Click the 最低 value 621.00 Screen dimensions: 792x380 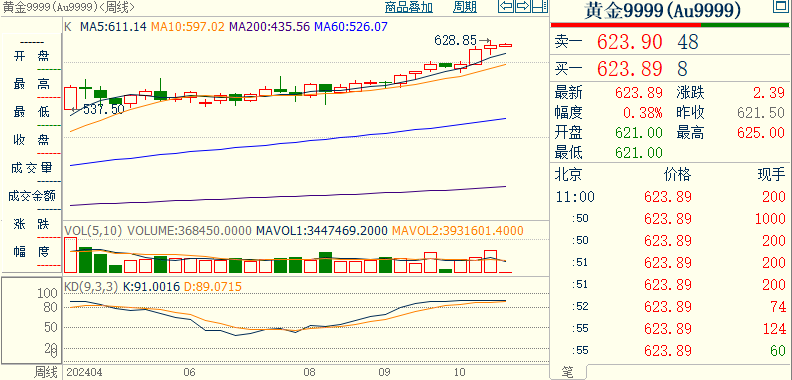point(638,152)
